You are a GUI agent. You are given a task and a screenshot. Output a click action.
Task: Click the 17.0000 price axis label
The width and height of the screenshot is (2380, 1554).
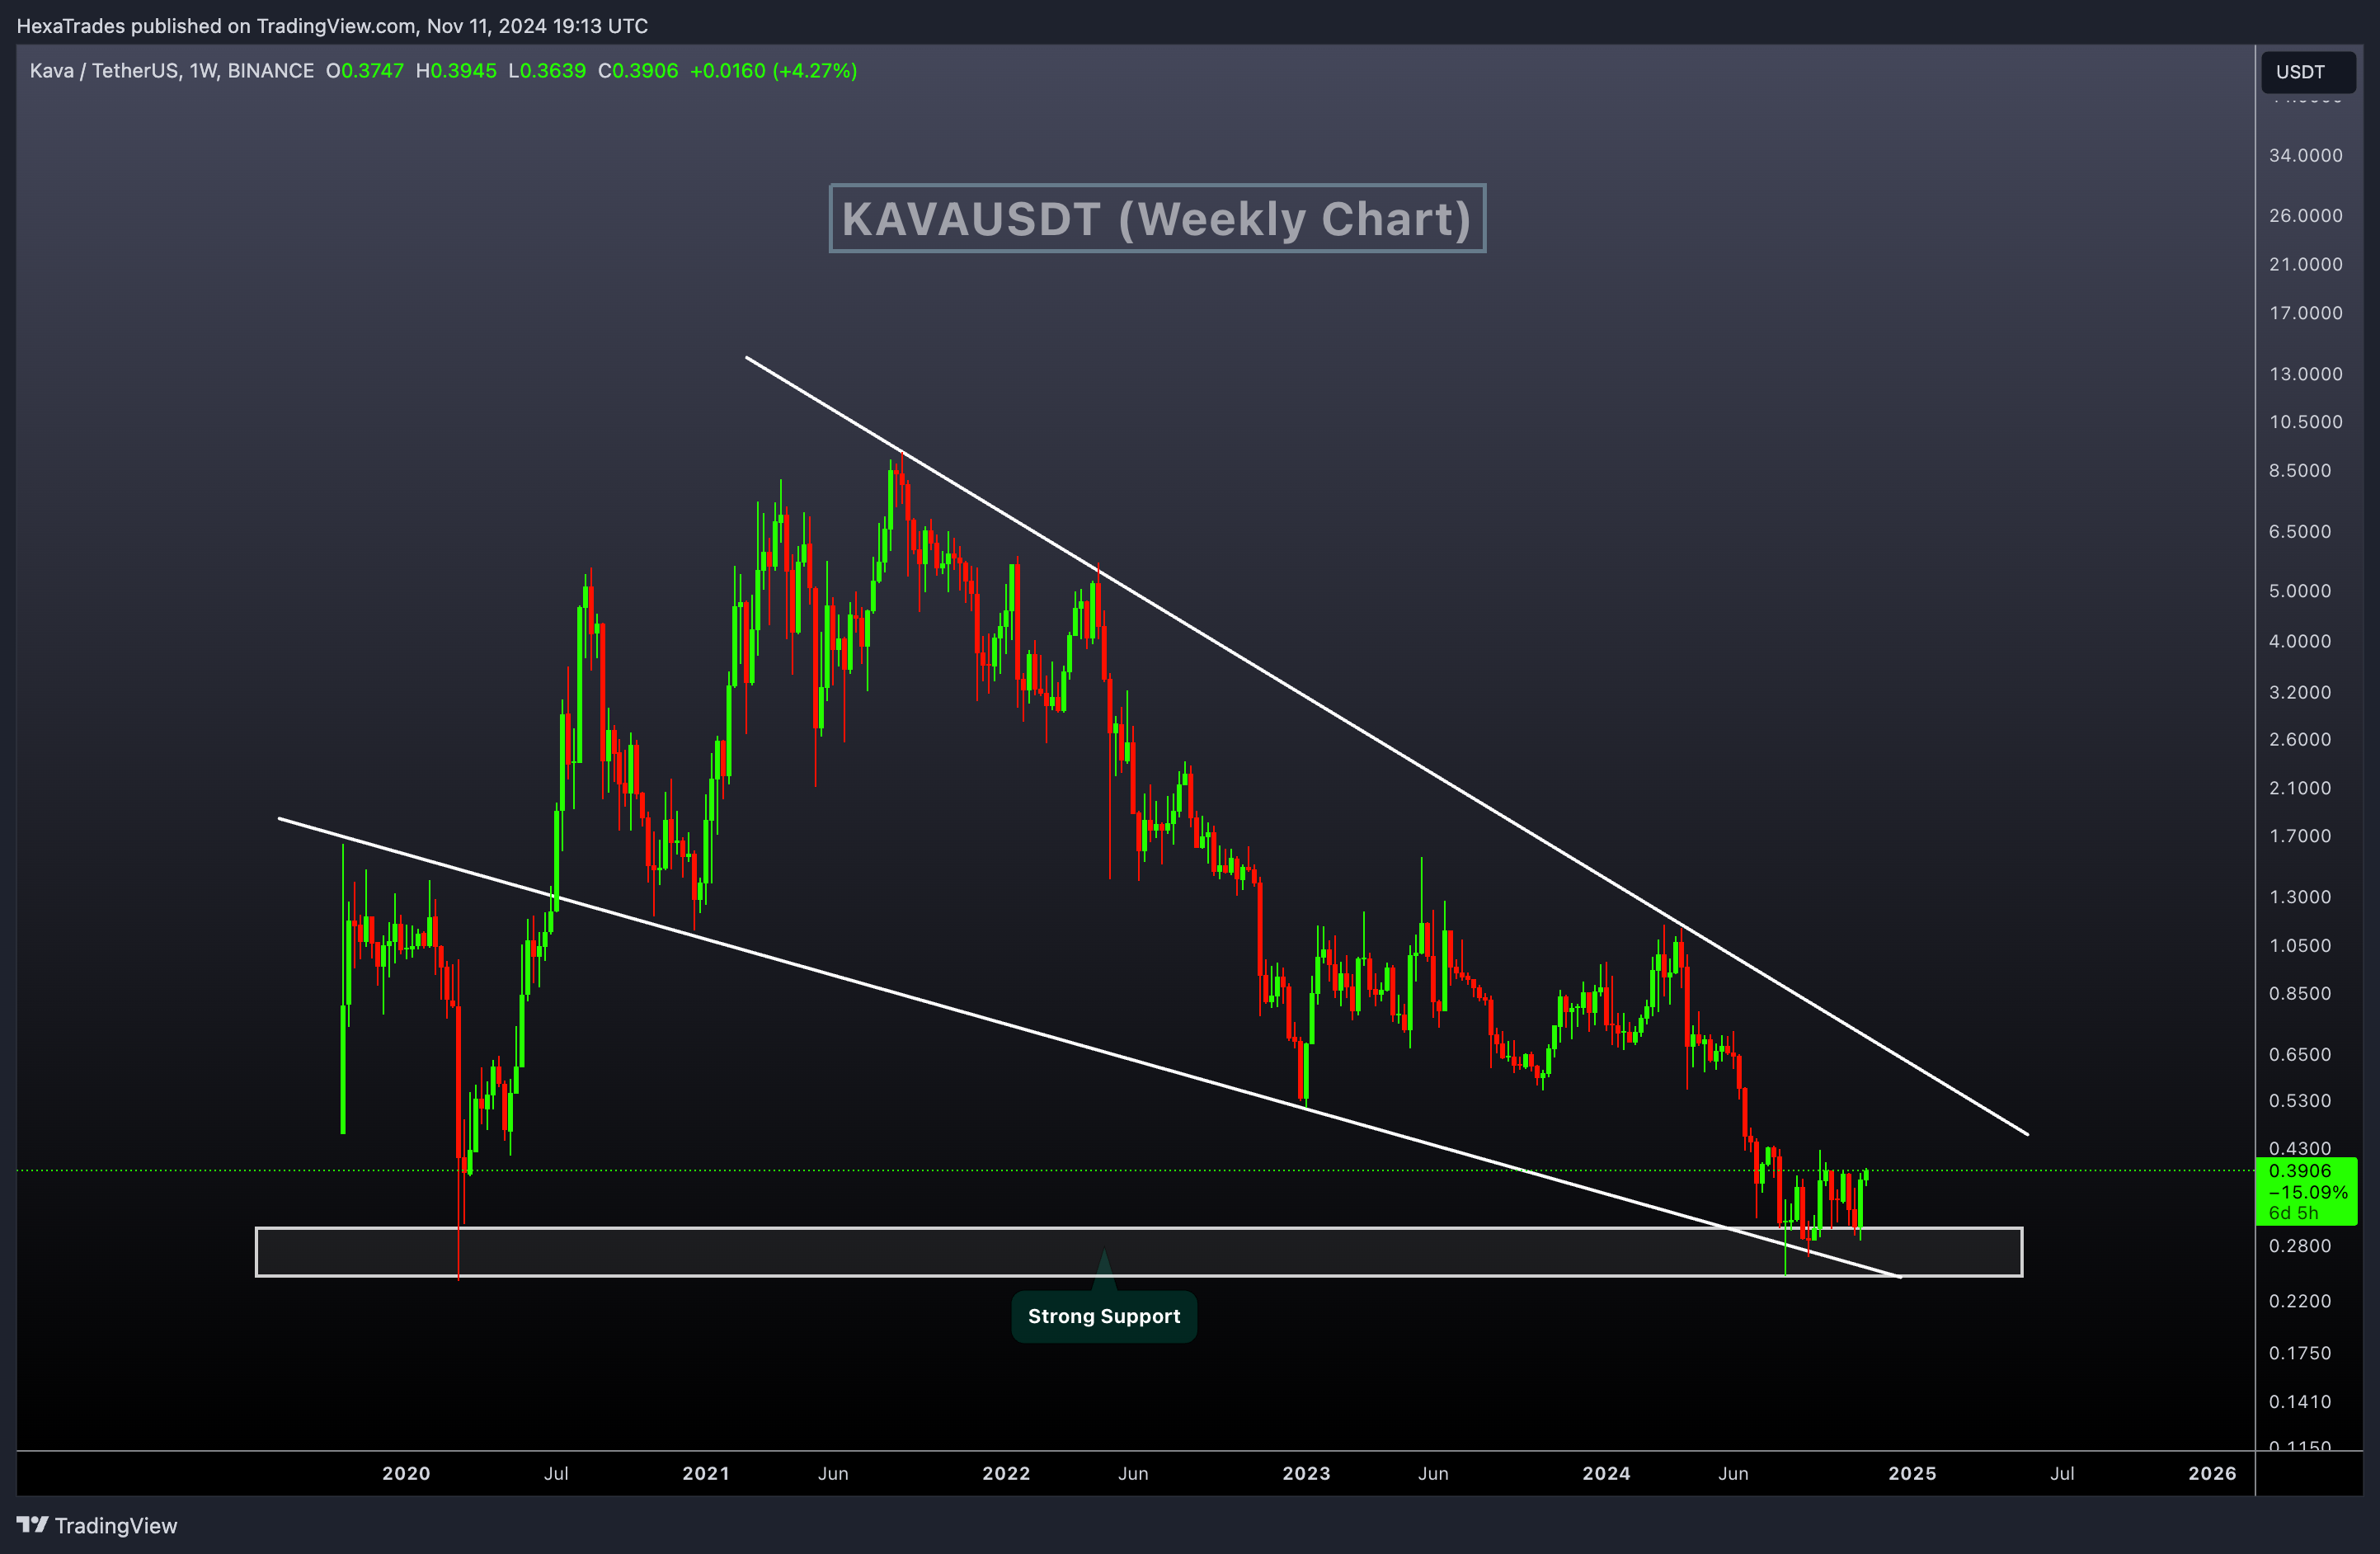(2305, 313)
